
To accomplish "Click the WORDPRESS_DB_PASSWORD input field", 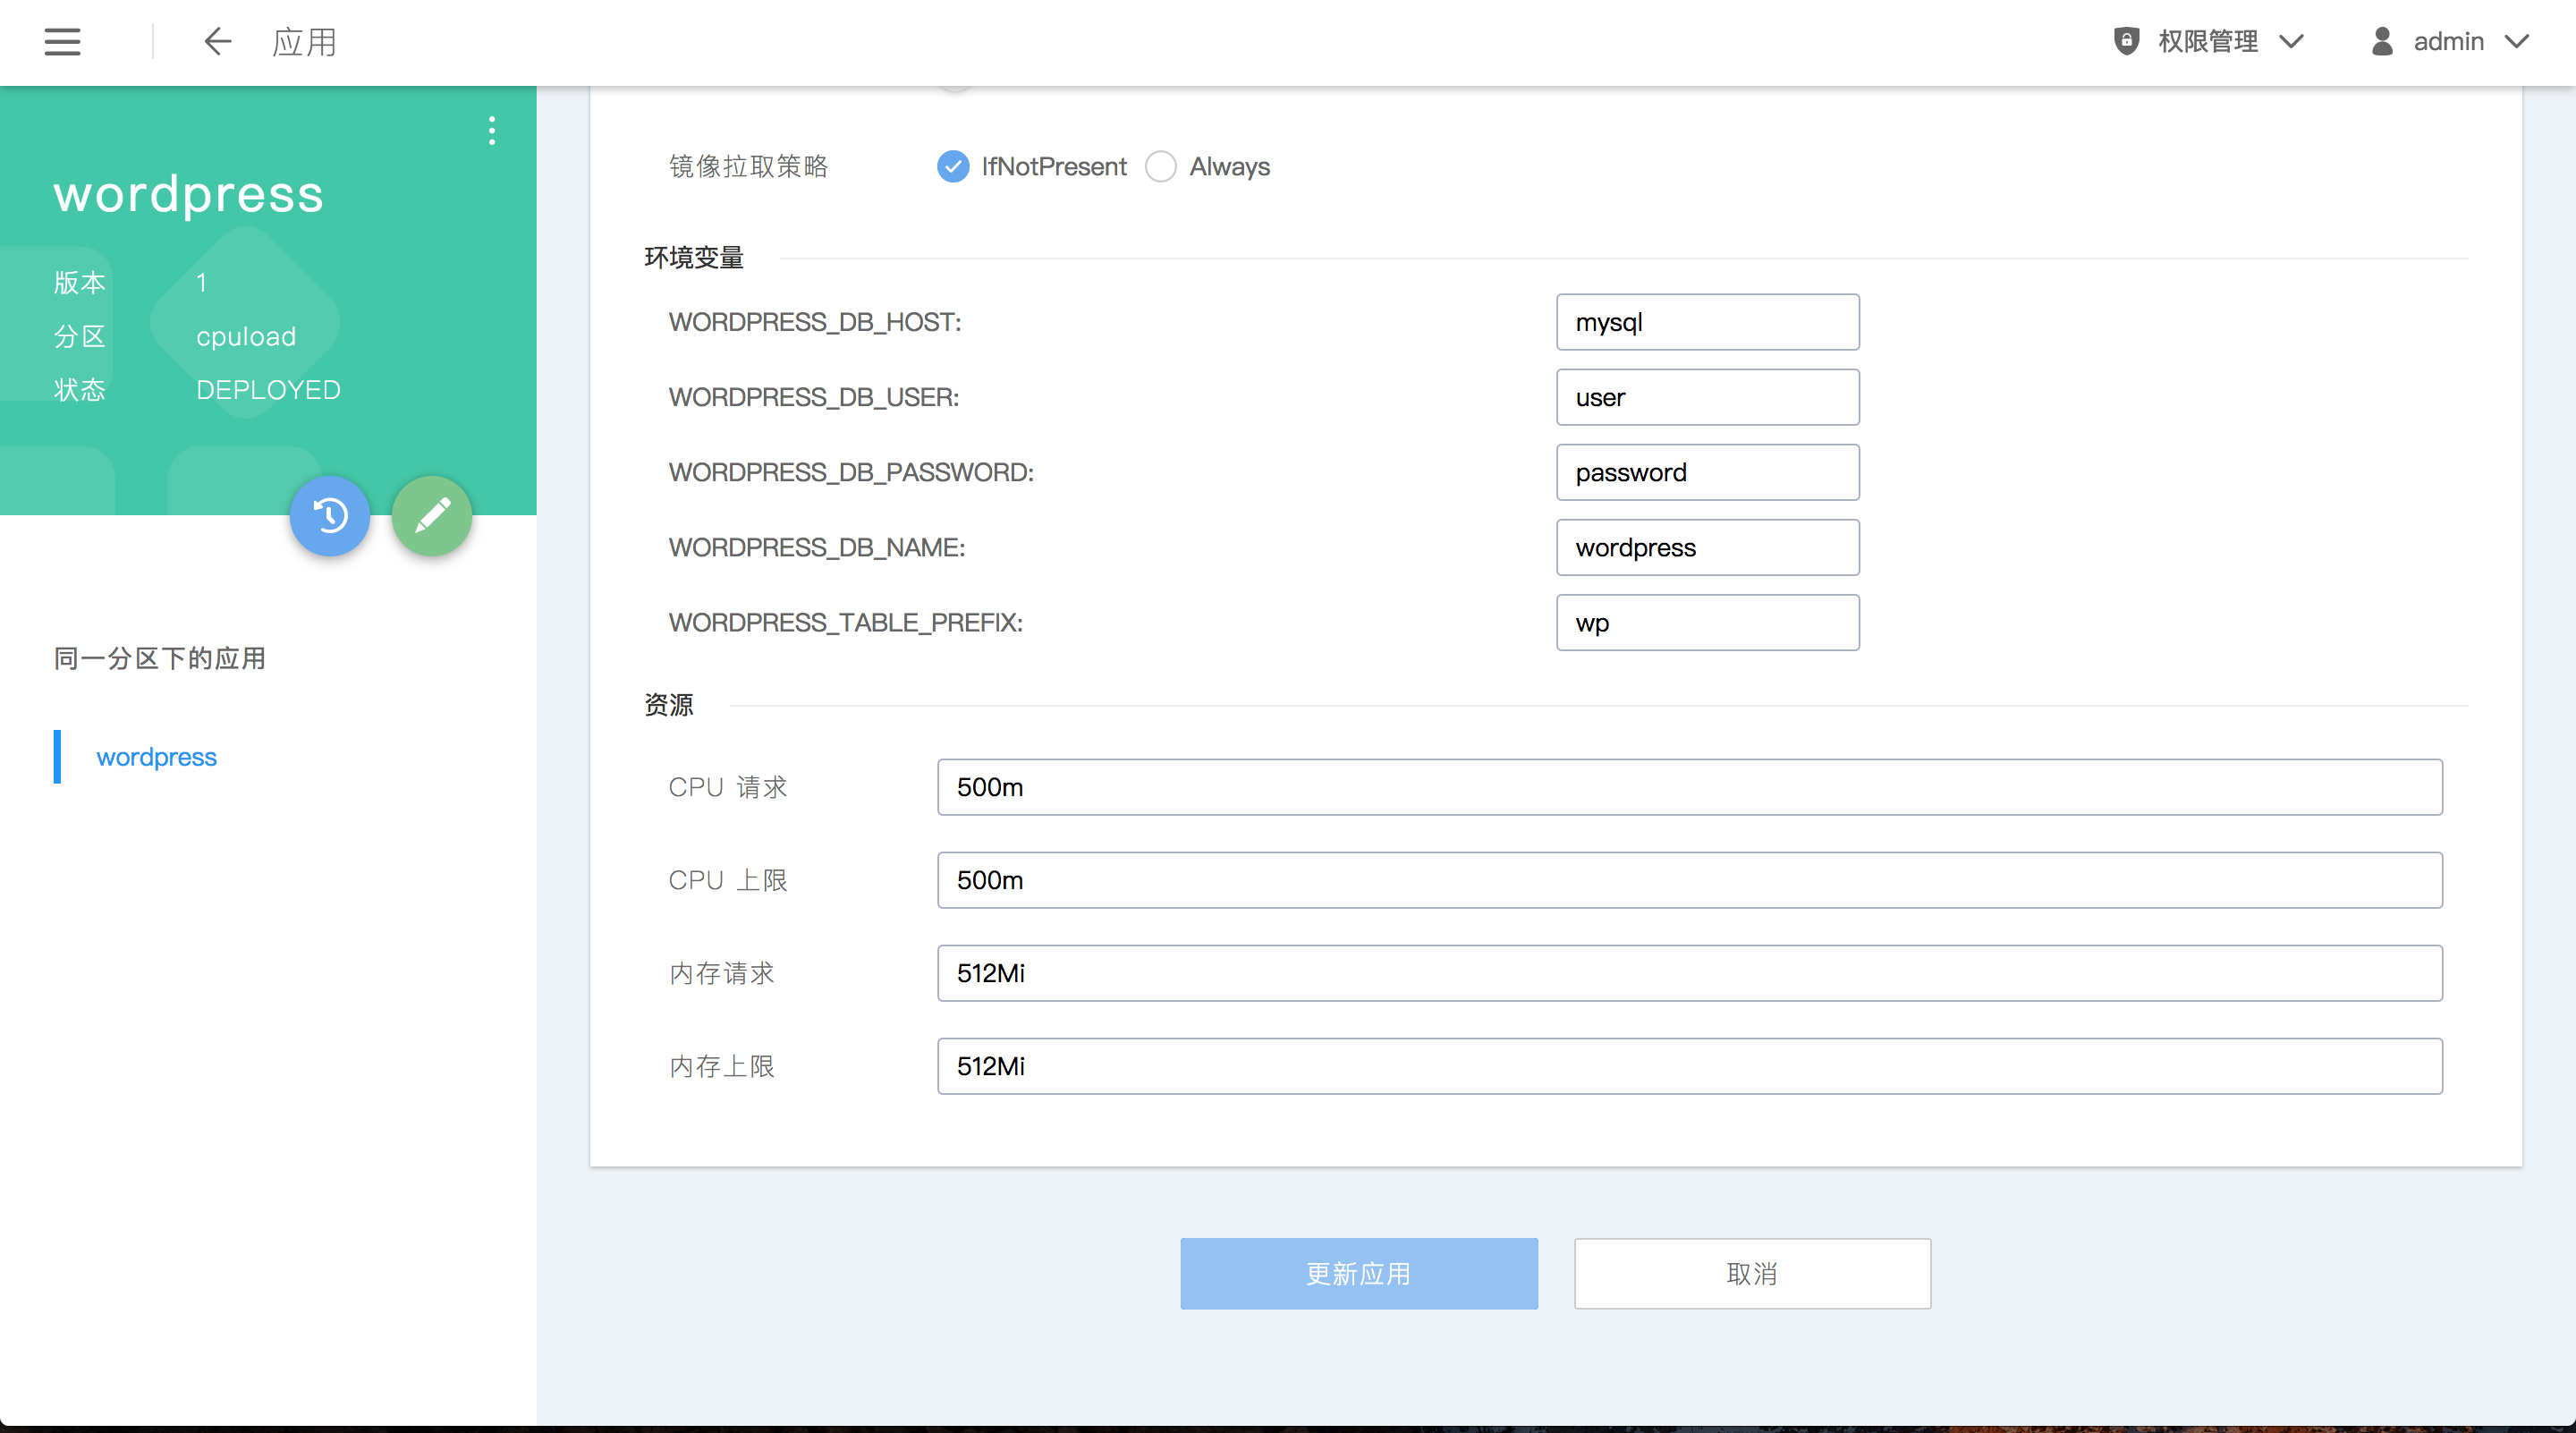I will pos(1707,472).
